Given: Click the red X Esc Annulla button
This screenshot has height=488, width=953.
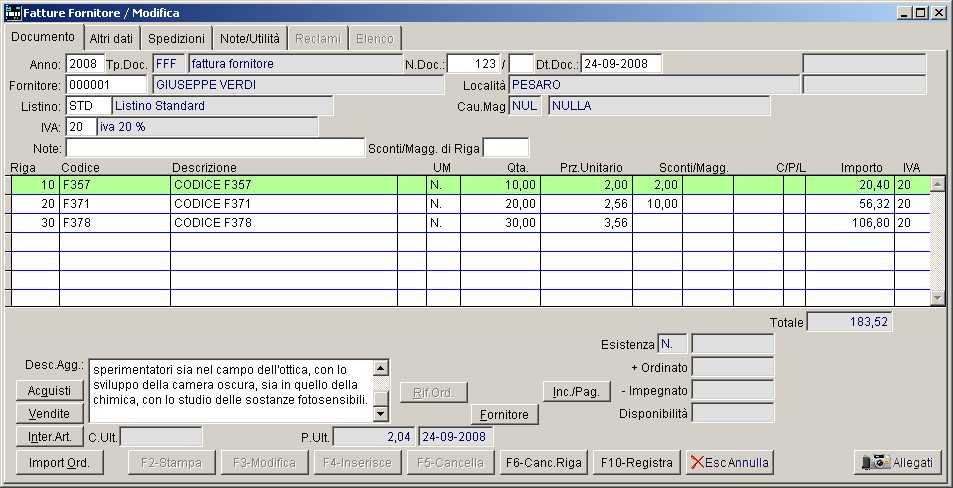Looking at the screenshot, I should click(730, 462).
